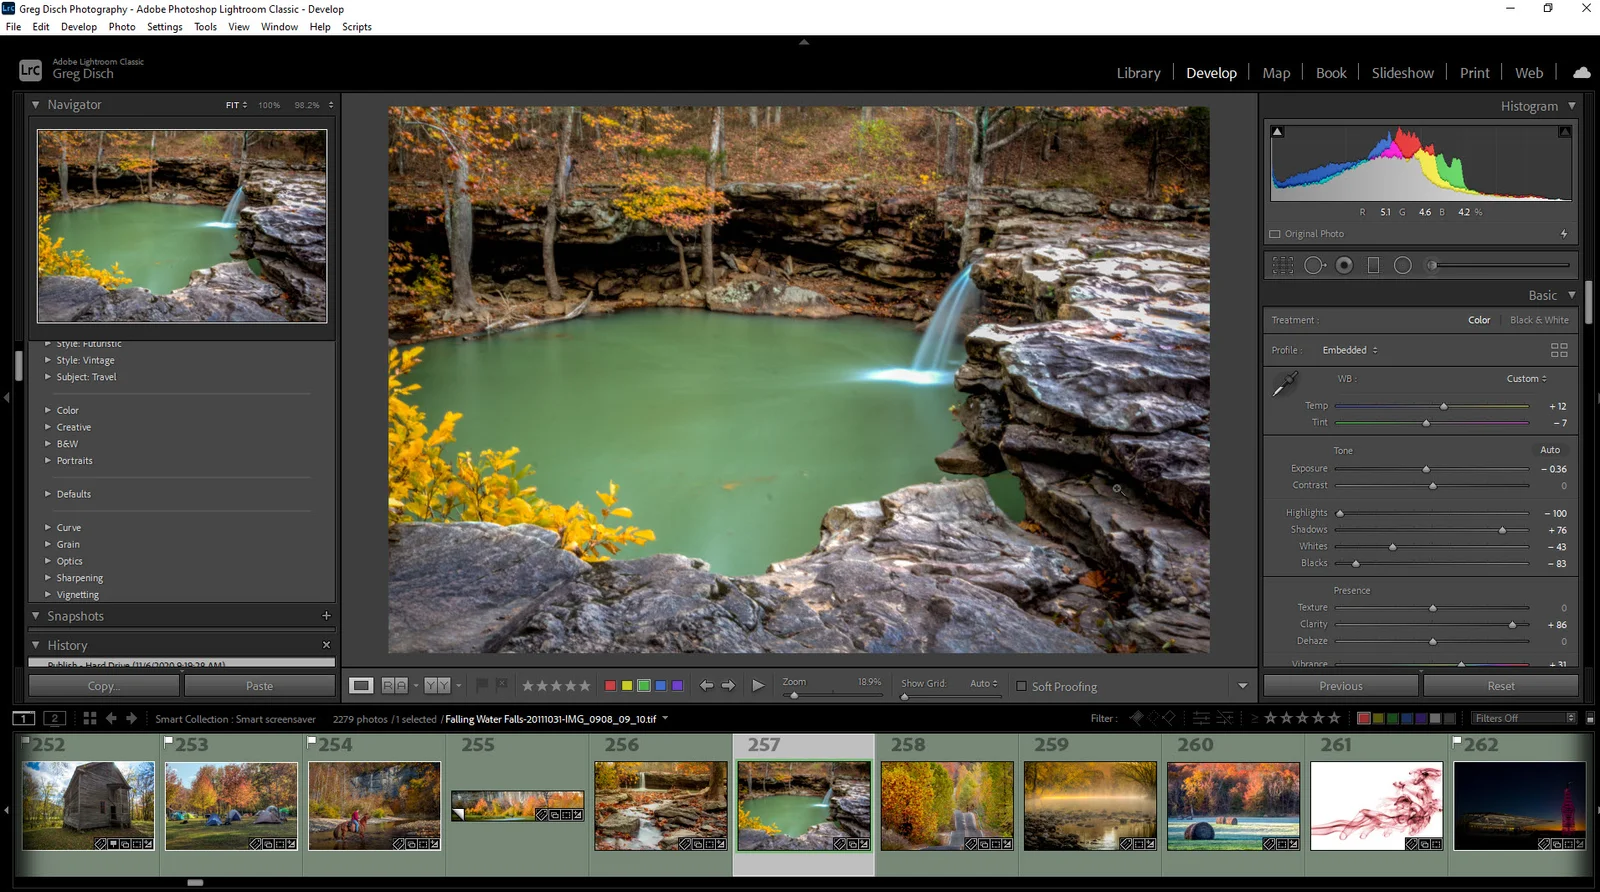The height and width of the screenshot is (892, 1600).
Task: Pick the White Balance eyedropper tool
Action: click(1285, 383)
